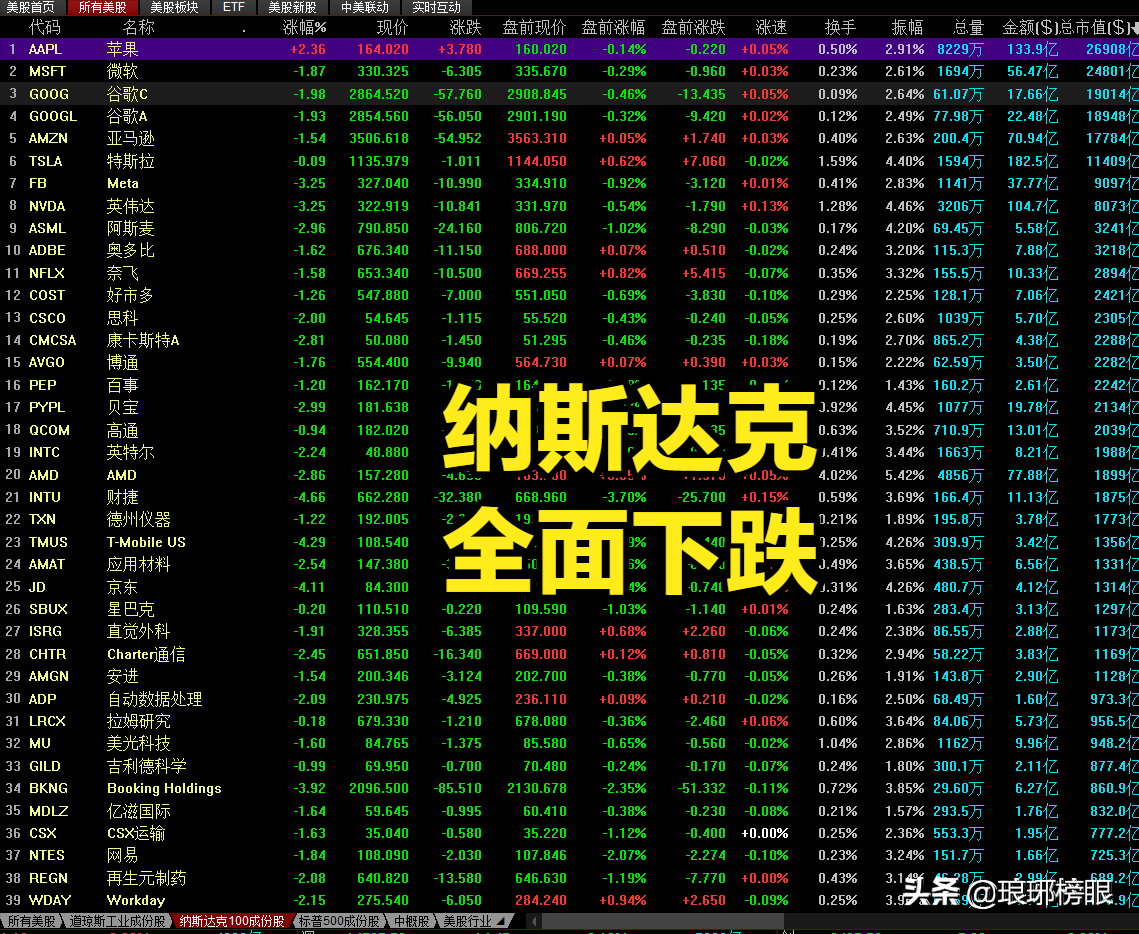Image resolution: width=1139 pixels, height=934 pixels.
Task: Click the INTU ticker code
Action: pyautogui.click(x=44, y=497)
